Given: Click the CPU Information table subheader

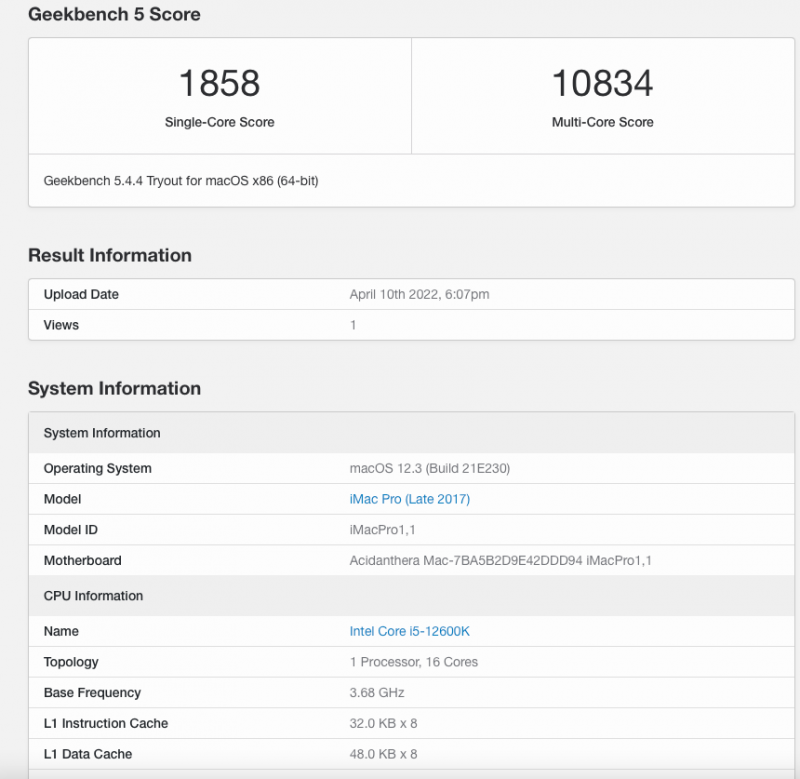Looking at the screenshot, I should [x=93, y=596].
